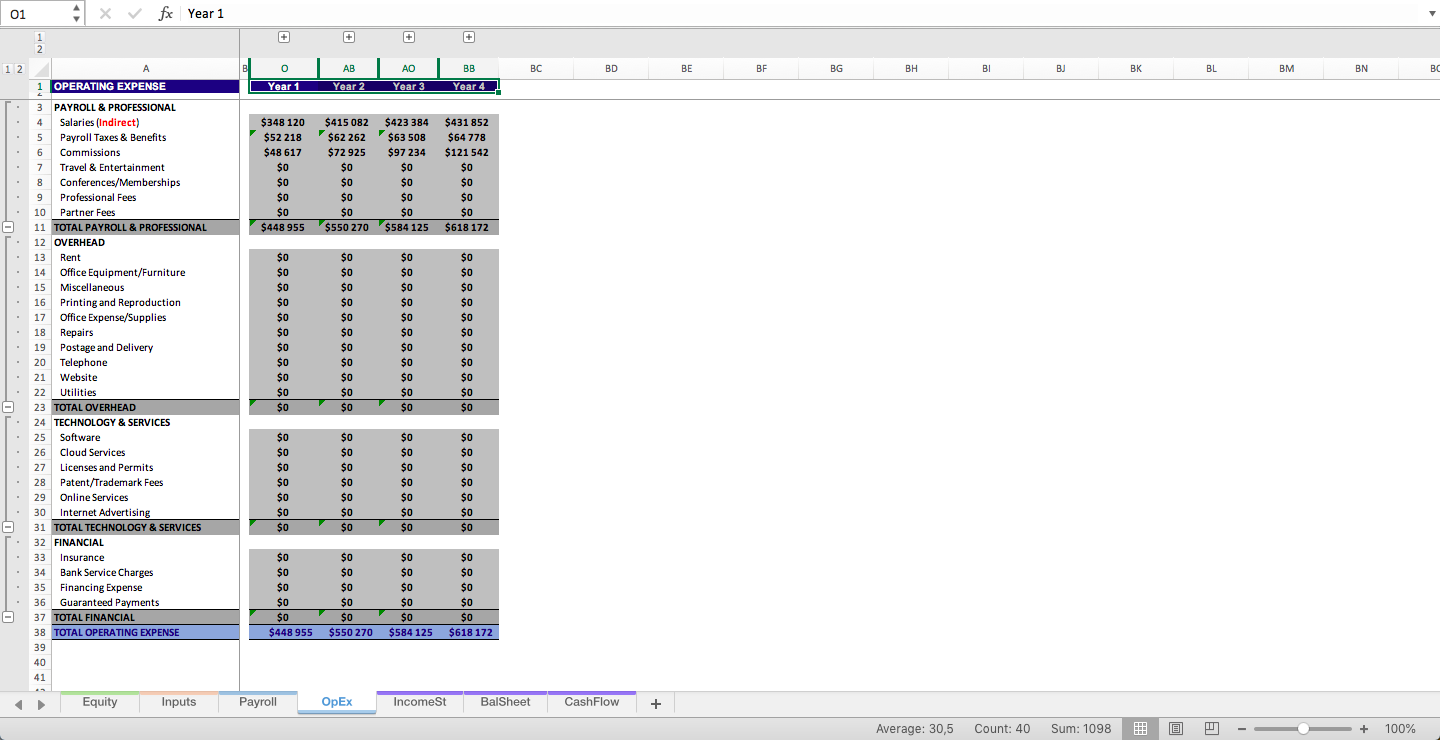1440x740 pixels.
Task: Click the Count: 40 status bar entry
Action: click(x=1002, y=729)
